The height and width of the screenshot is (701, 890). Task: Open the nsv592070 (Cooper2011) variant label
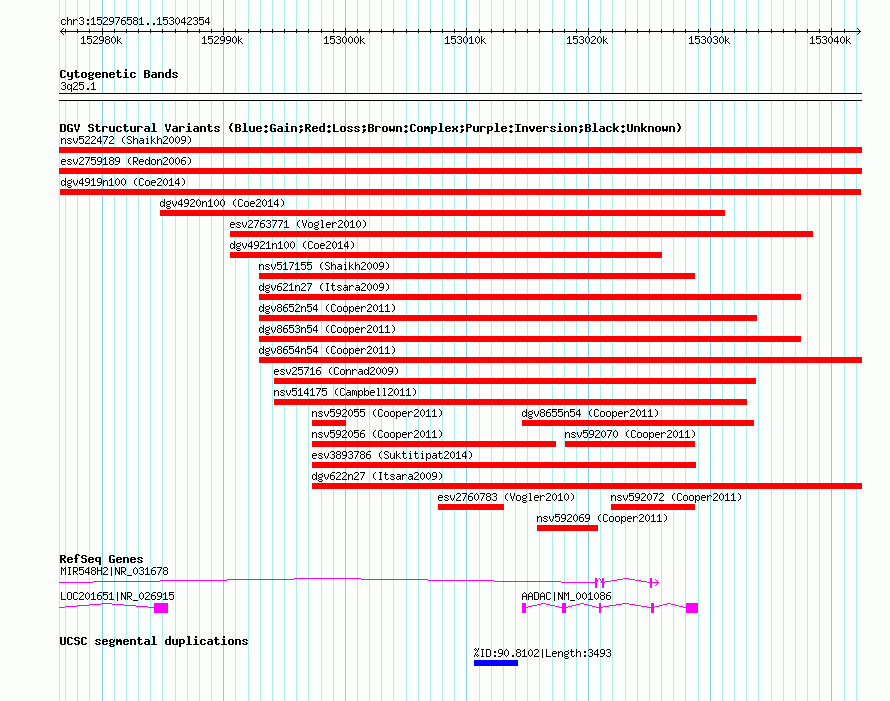630,434
